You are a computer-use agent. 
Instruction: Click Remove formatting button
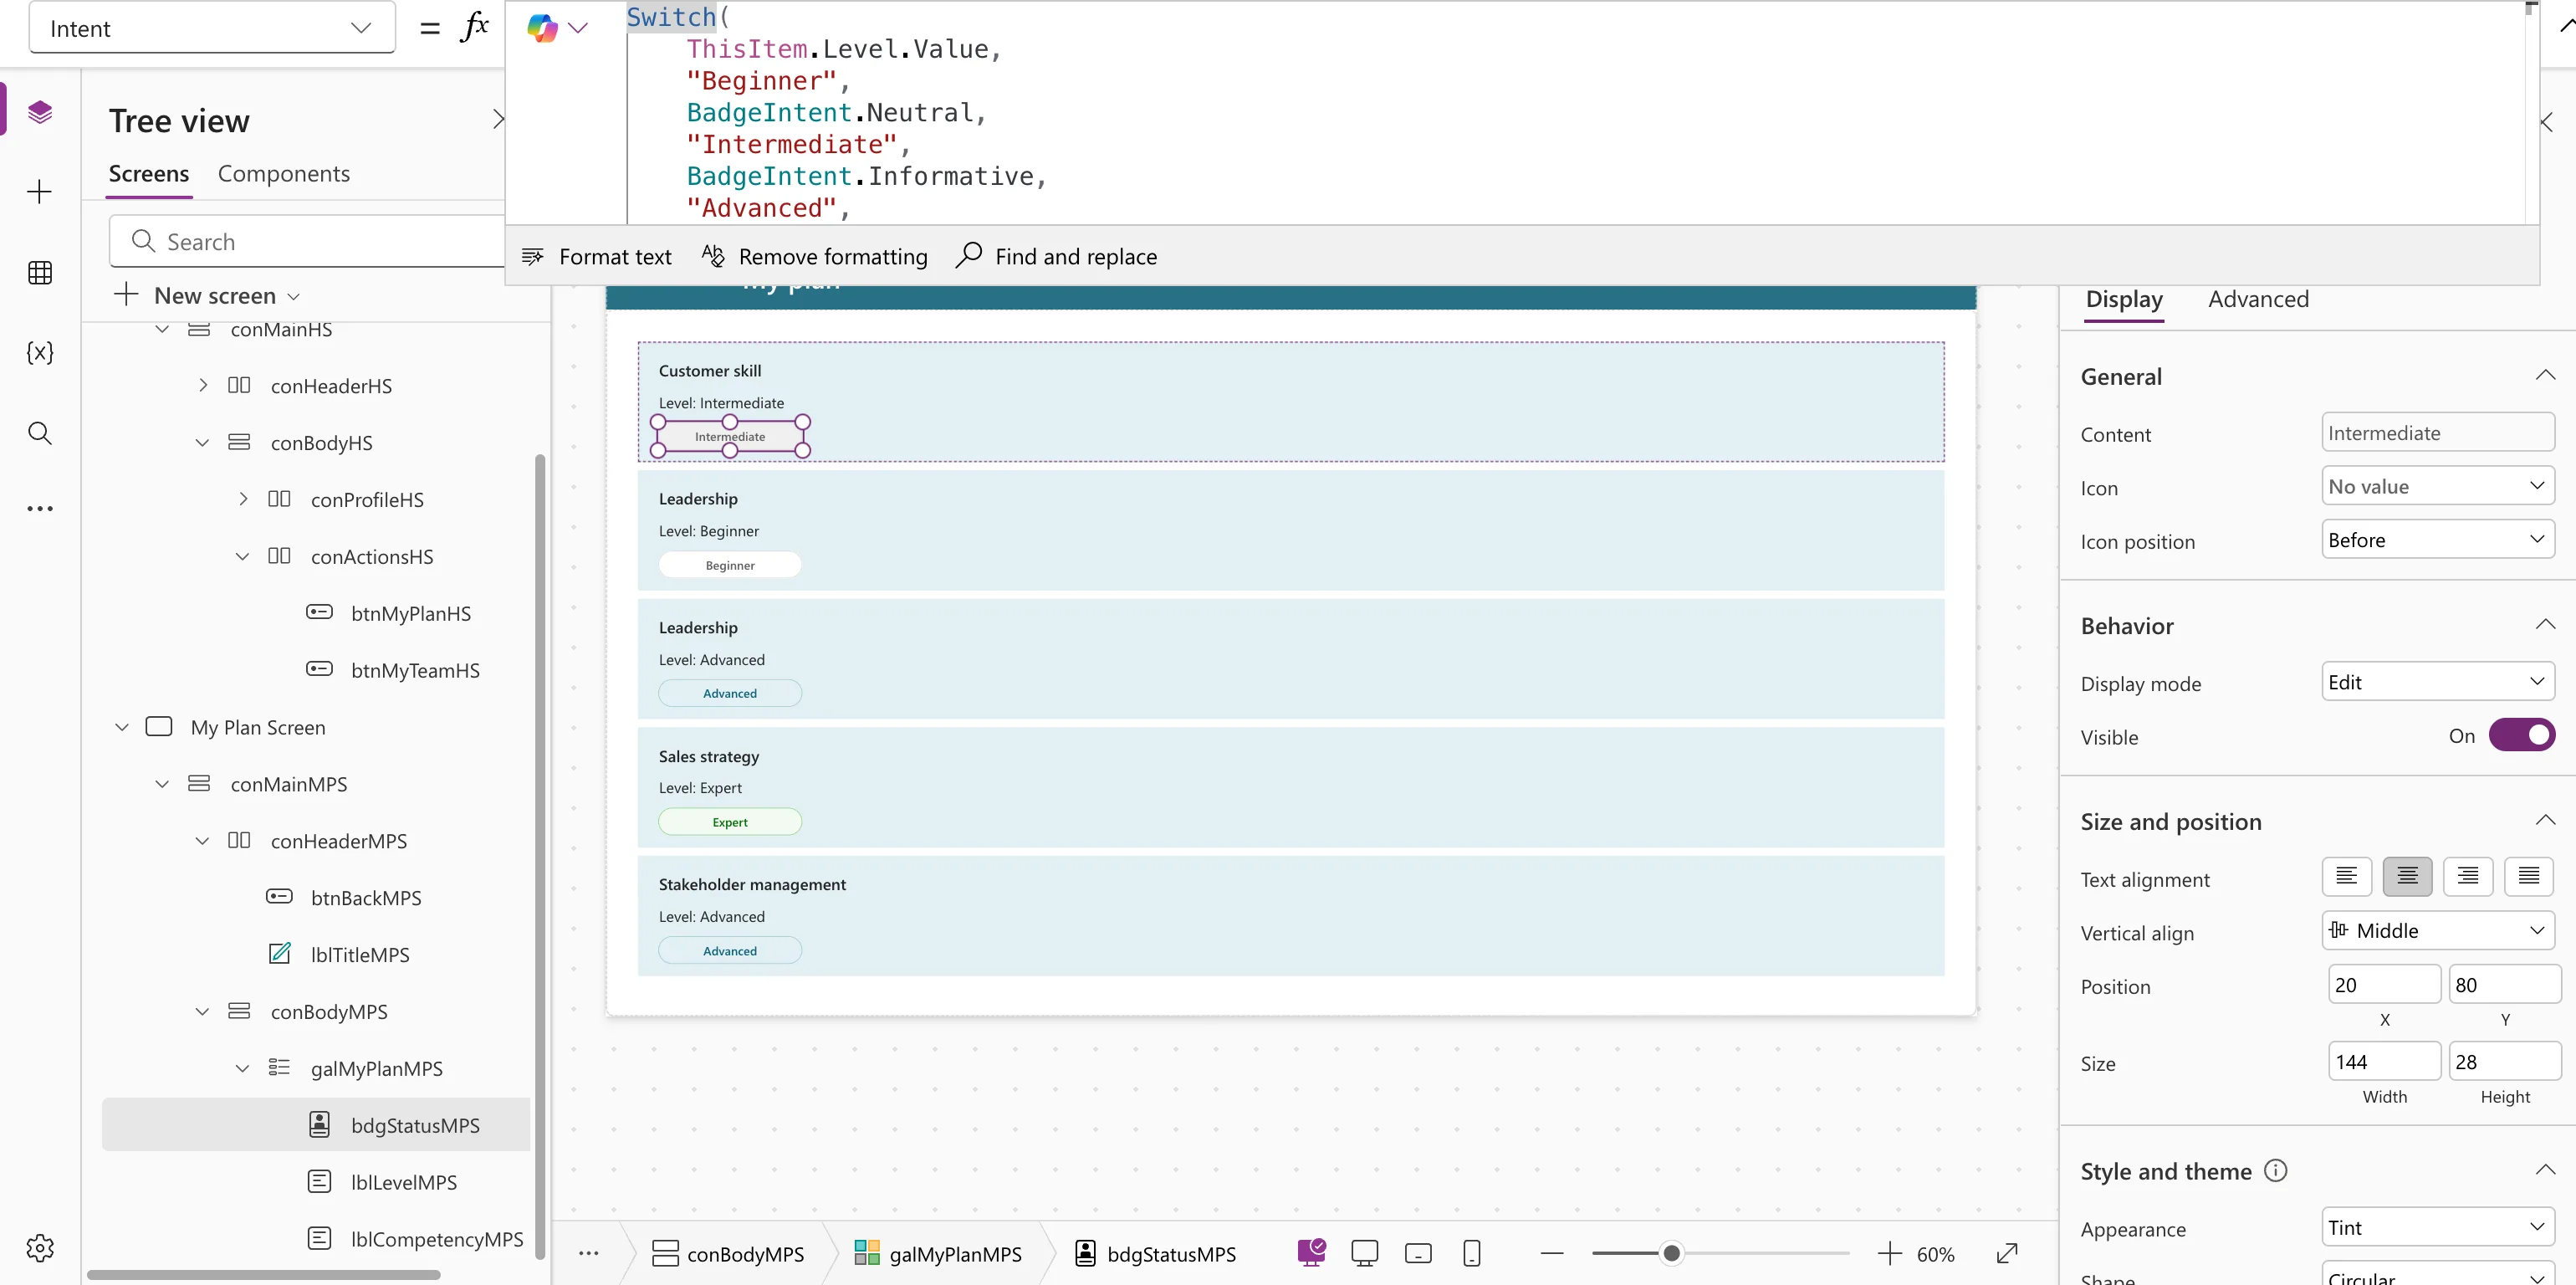[814, 257]
